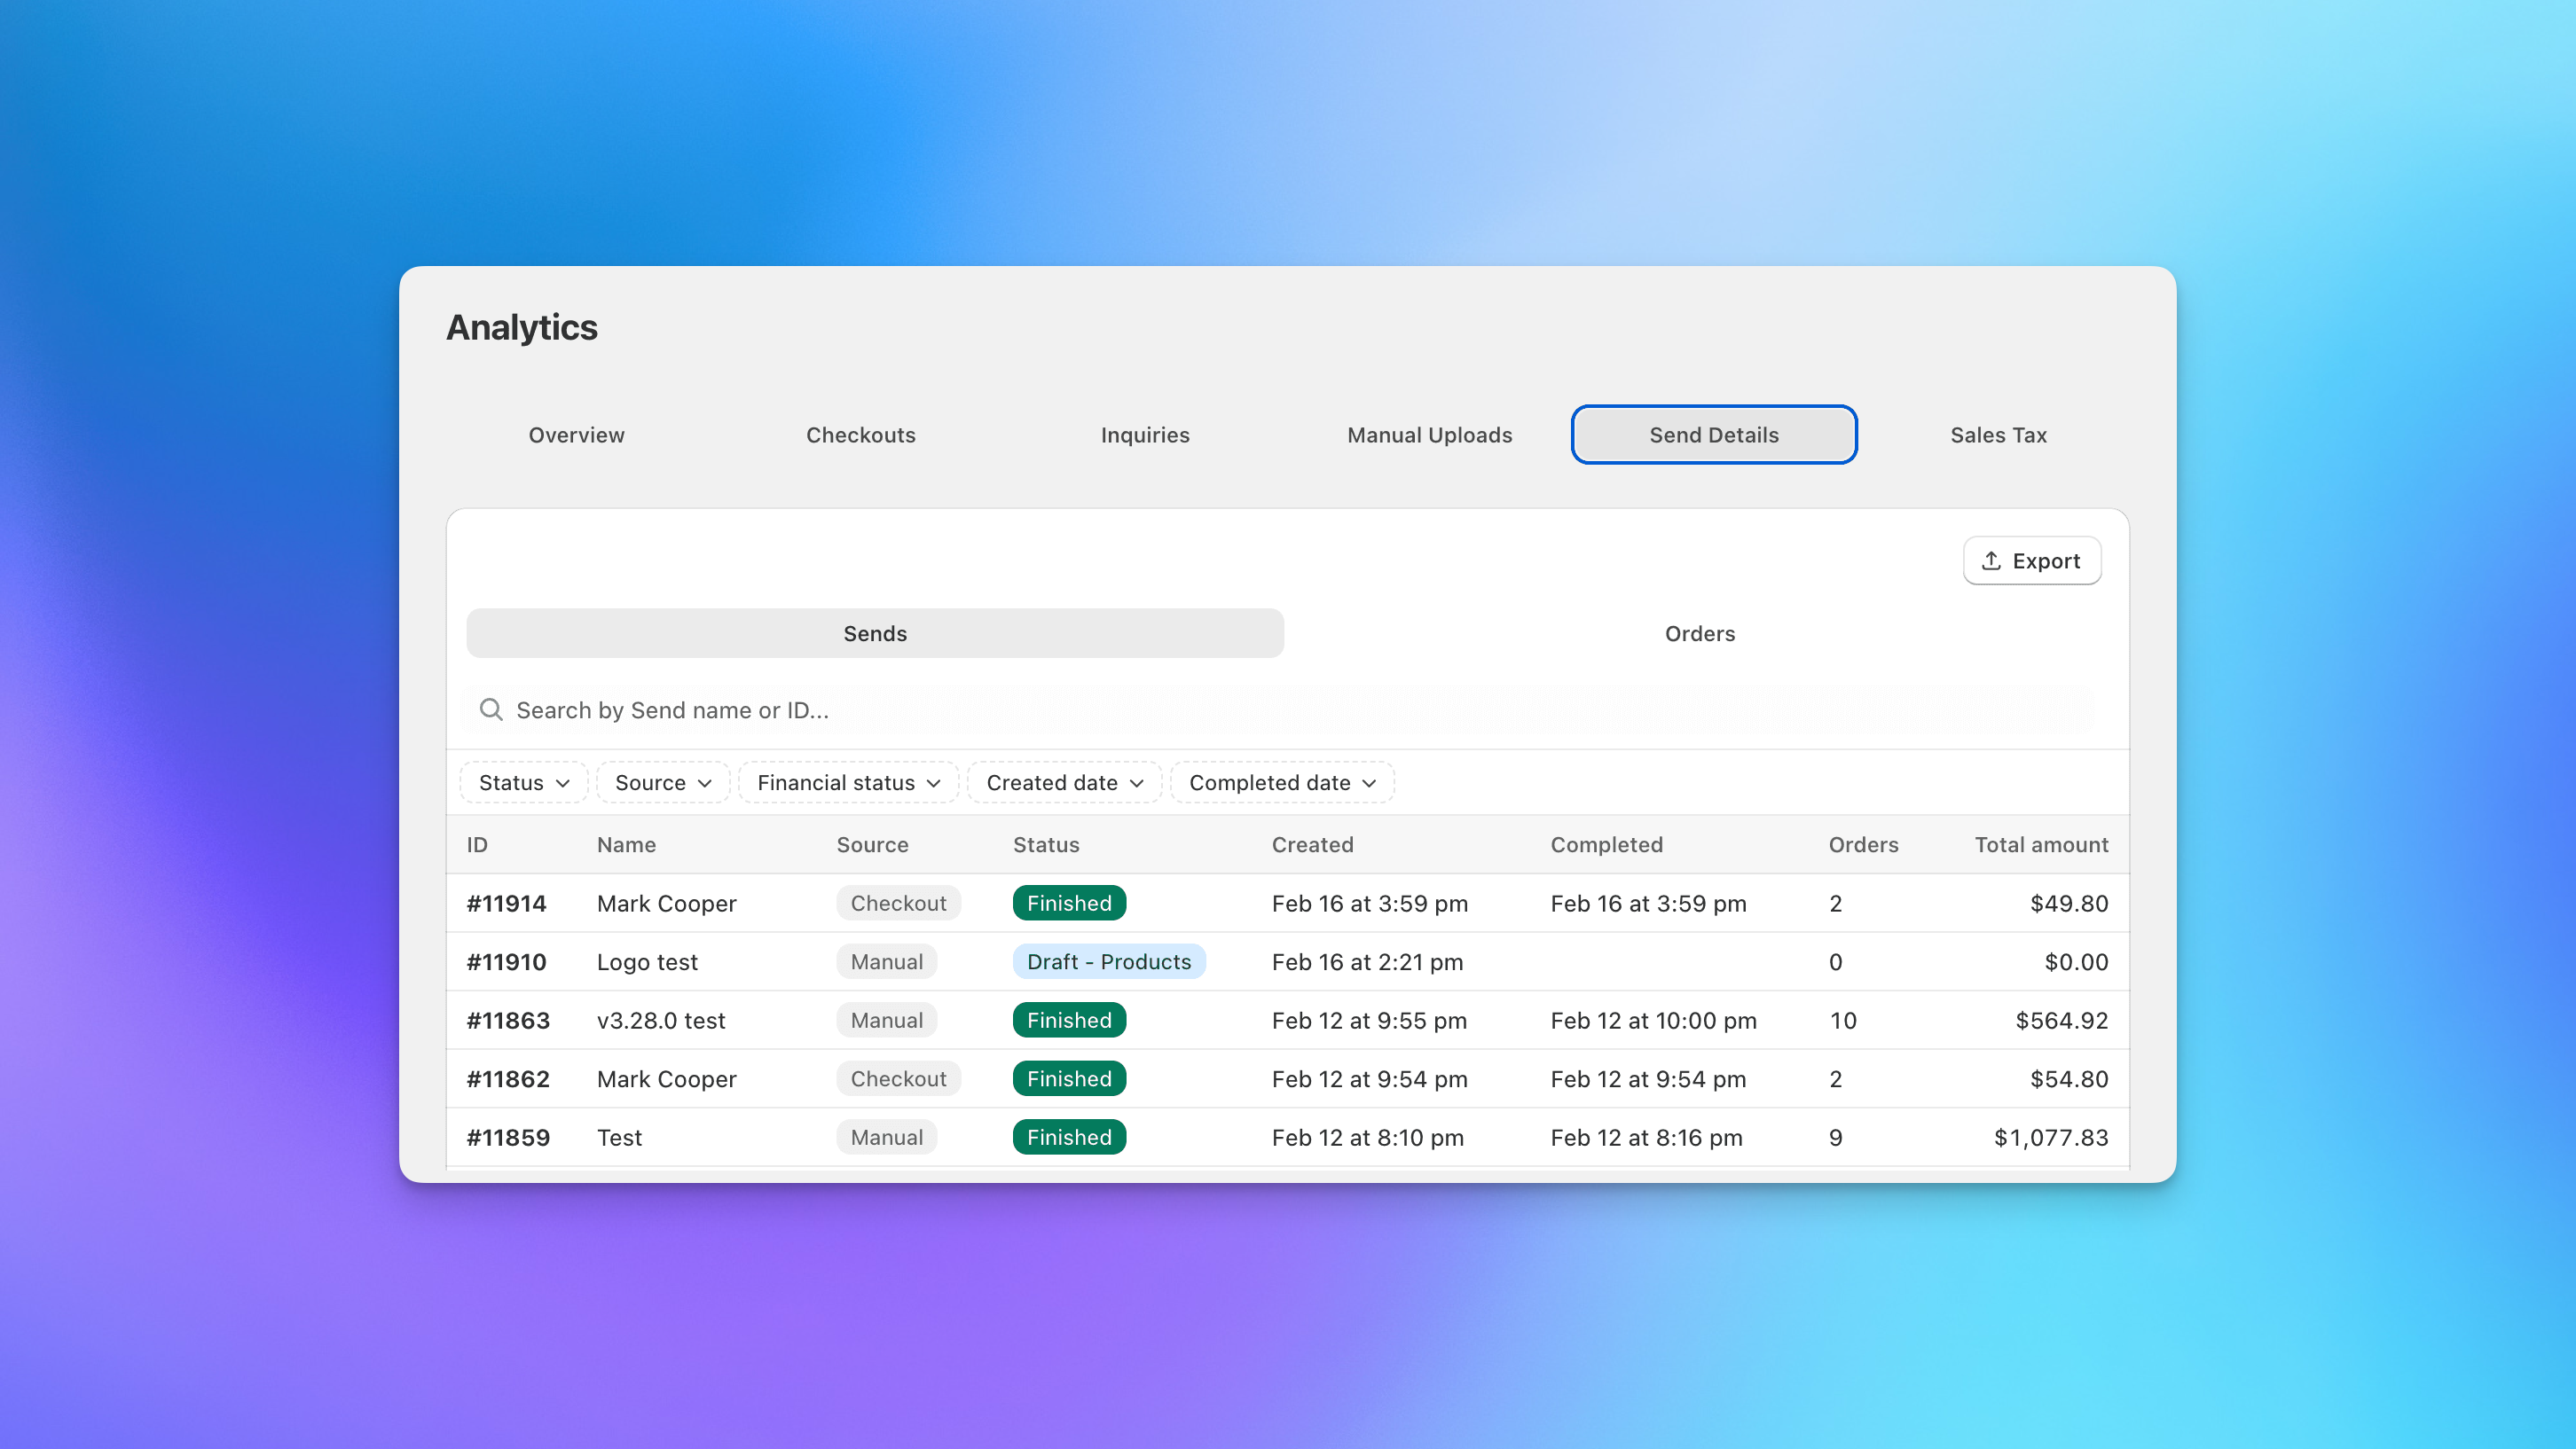Open the Completed date filter
This screenshot has width=2576, height=1449.
tap(1281, 782)
